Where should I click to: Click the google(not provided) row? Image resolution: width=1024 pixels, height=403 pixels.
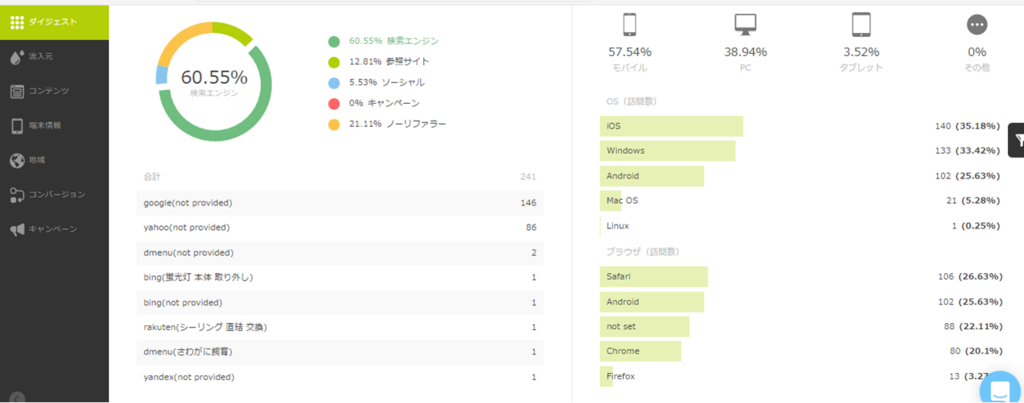[x=340, y=202]
